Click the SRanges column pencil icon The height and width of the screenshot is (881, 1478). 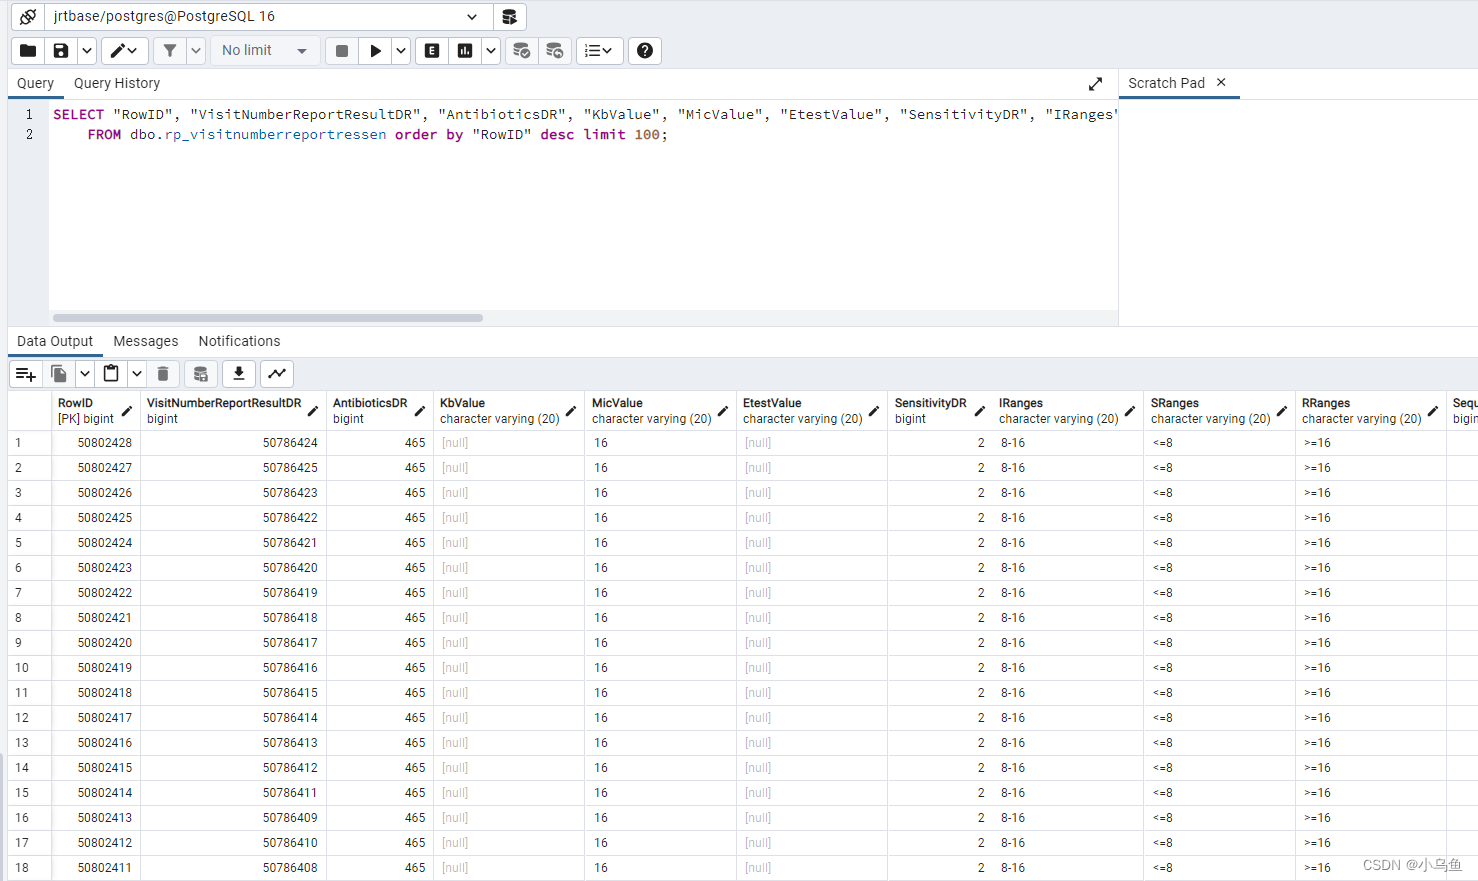(x=1282, y=411)
